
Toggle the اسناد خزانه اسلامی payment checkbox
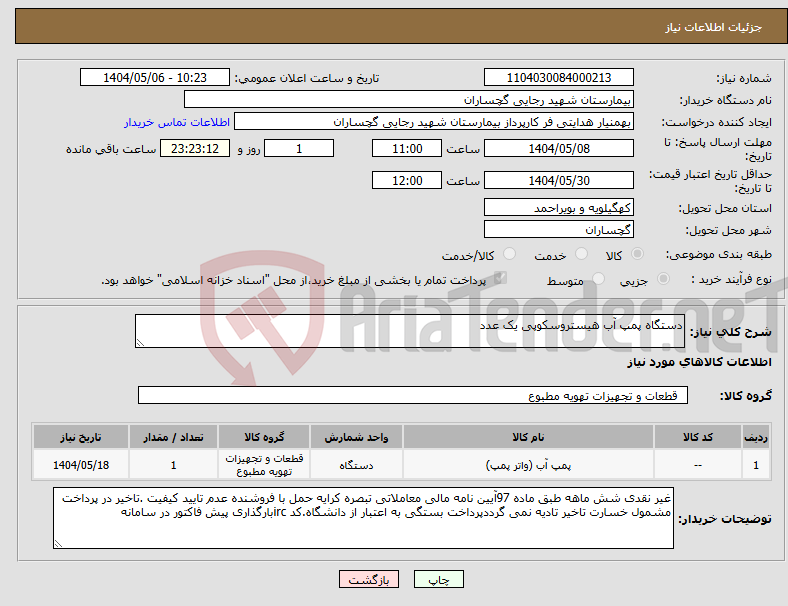click(x=500, y=278)
